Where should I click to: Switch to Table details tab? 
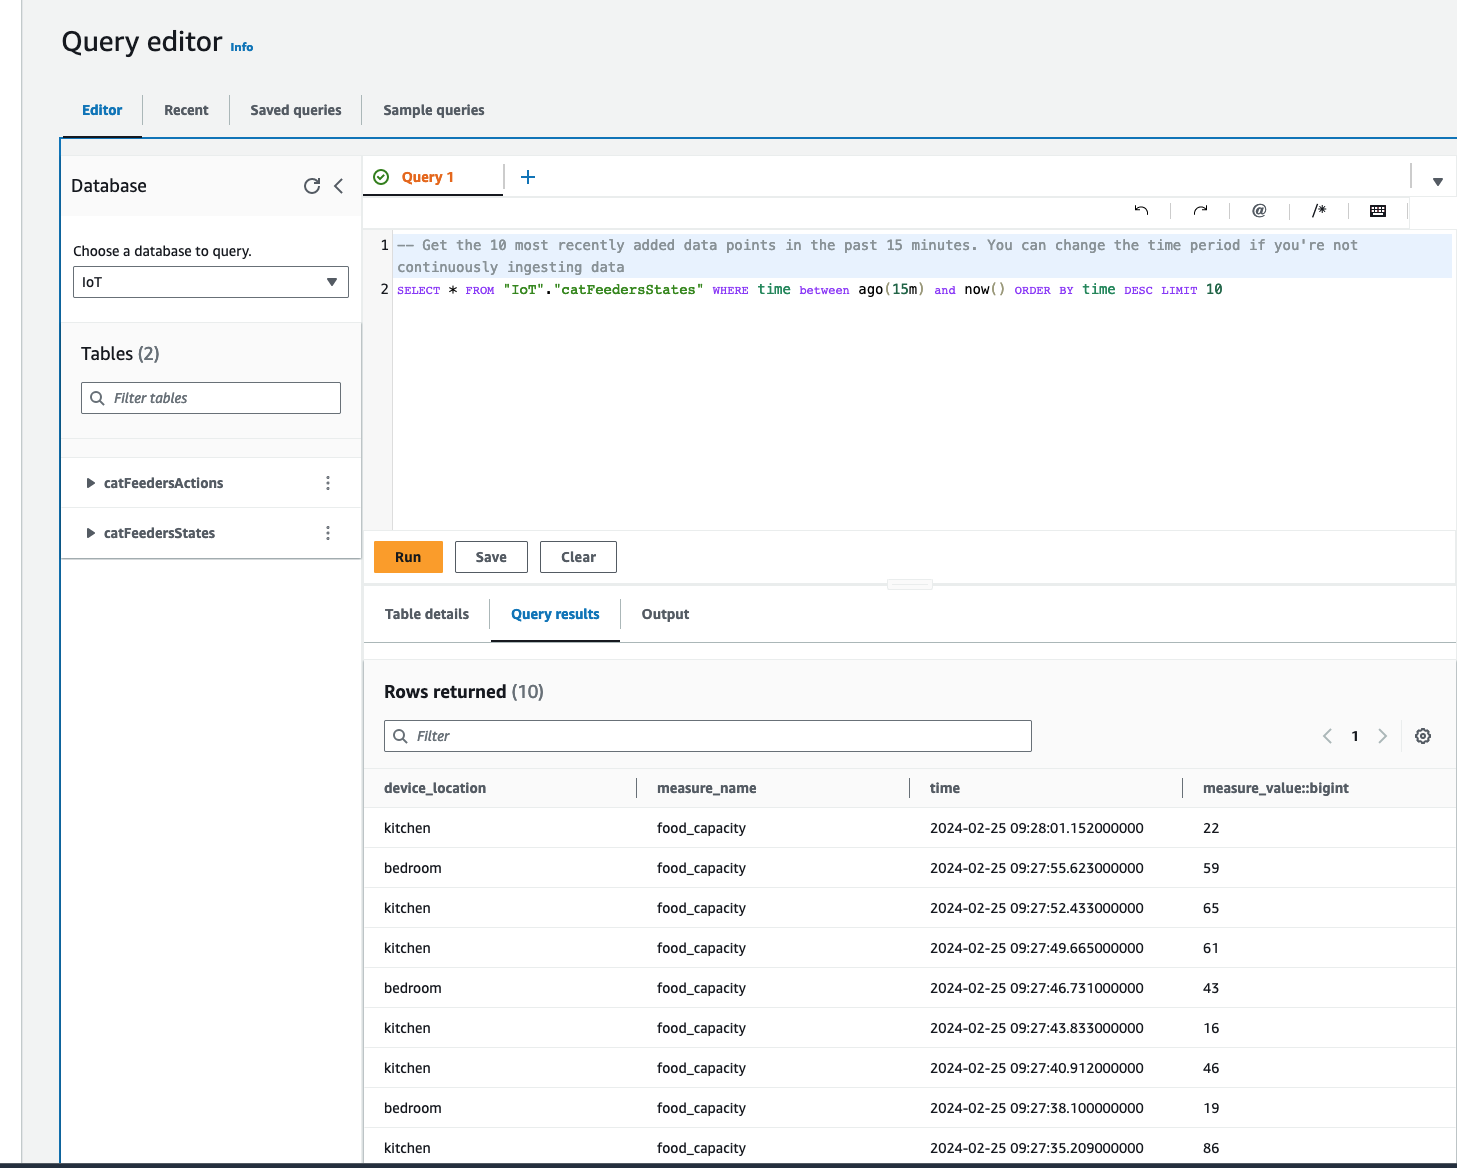coord(427,614)
